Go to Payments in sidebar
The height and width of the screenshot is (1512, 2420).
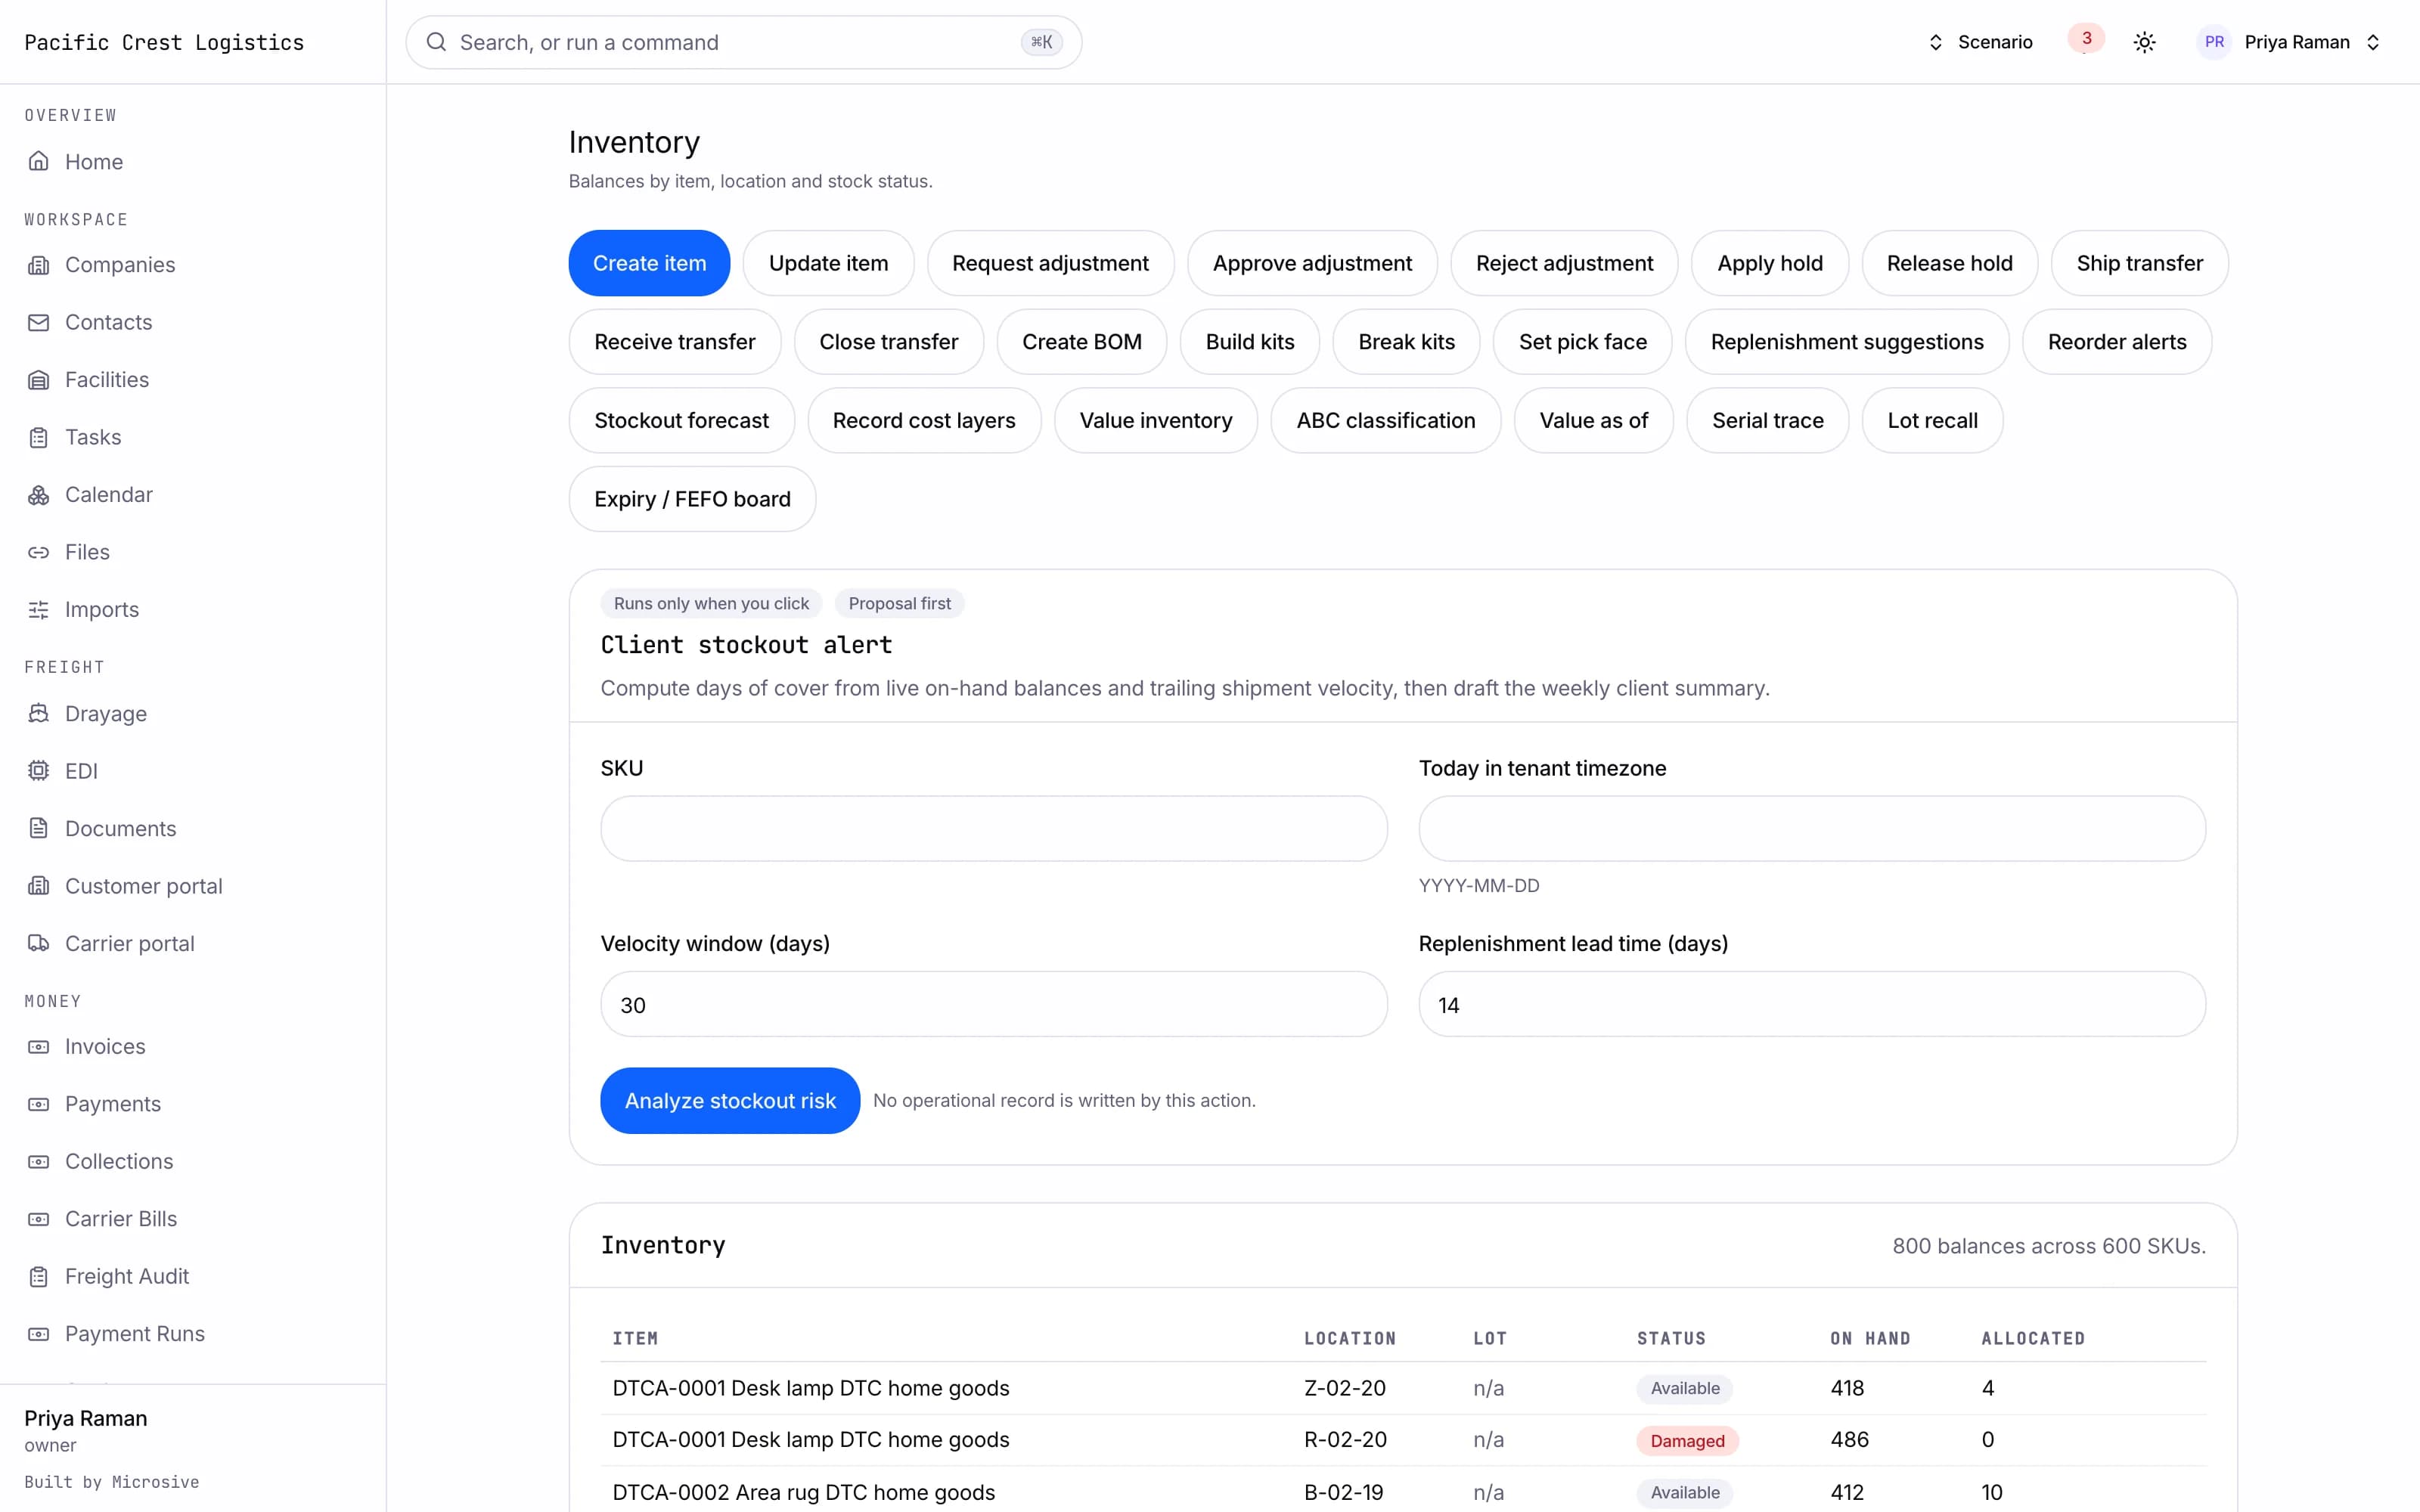[x=112, y=1104]
